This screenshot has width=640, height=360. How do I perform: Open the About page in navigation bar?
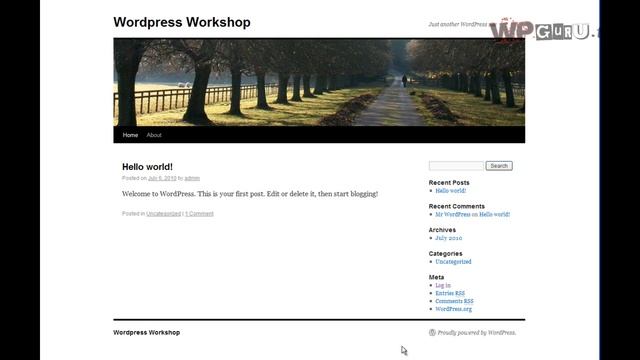point(154,135)
